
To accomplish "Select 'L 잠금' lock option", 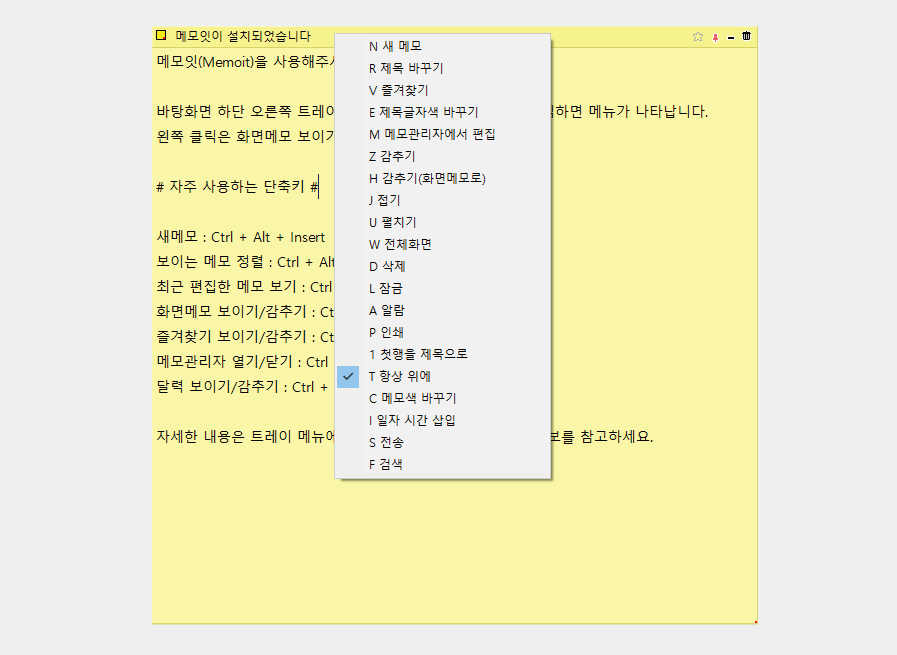I will (443, 288).
